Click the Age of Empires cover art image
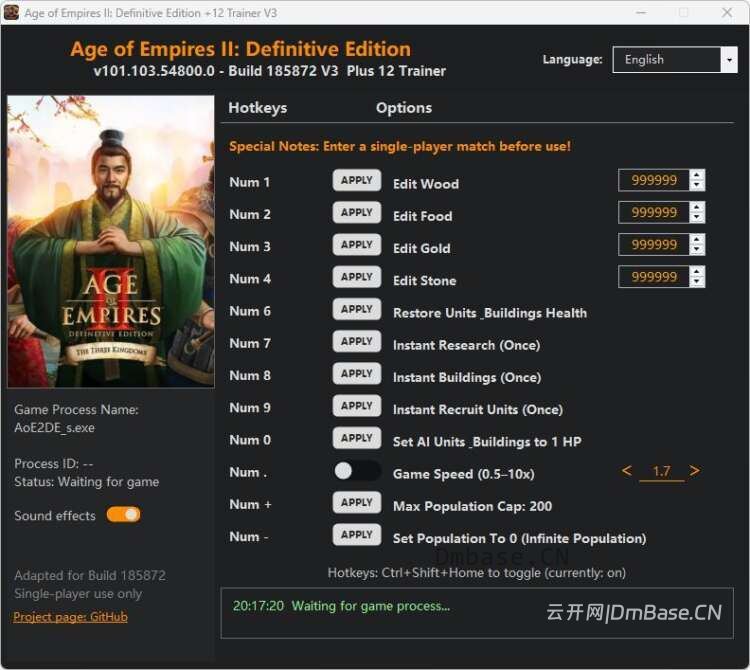 111,242
